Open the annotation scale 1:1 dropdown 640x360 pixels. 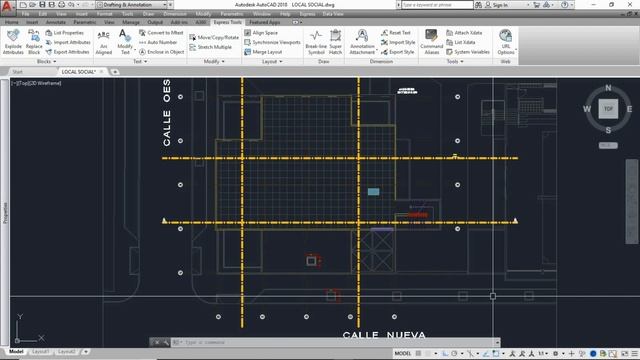coord(543,353)
